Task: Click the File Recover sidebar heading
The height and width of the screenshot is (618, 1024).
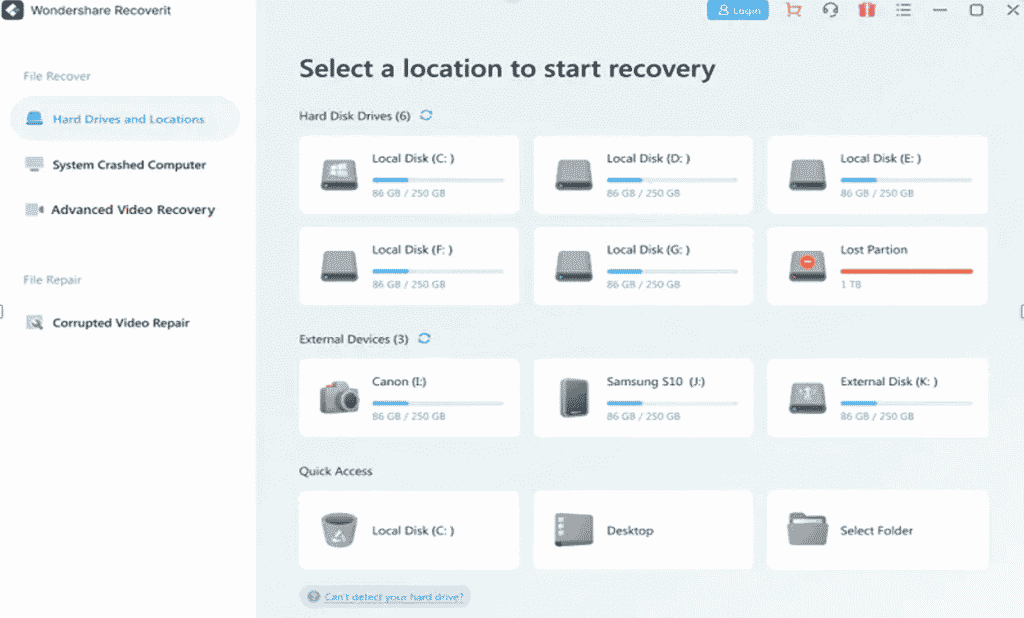Action: pos(57,76)
